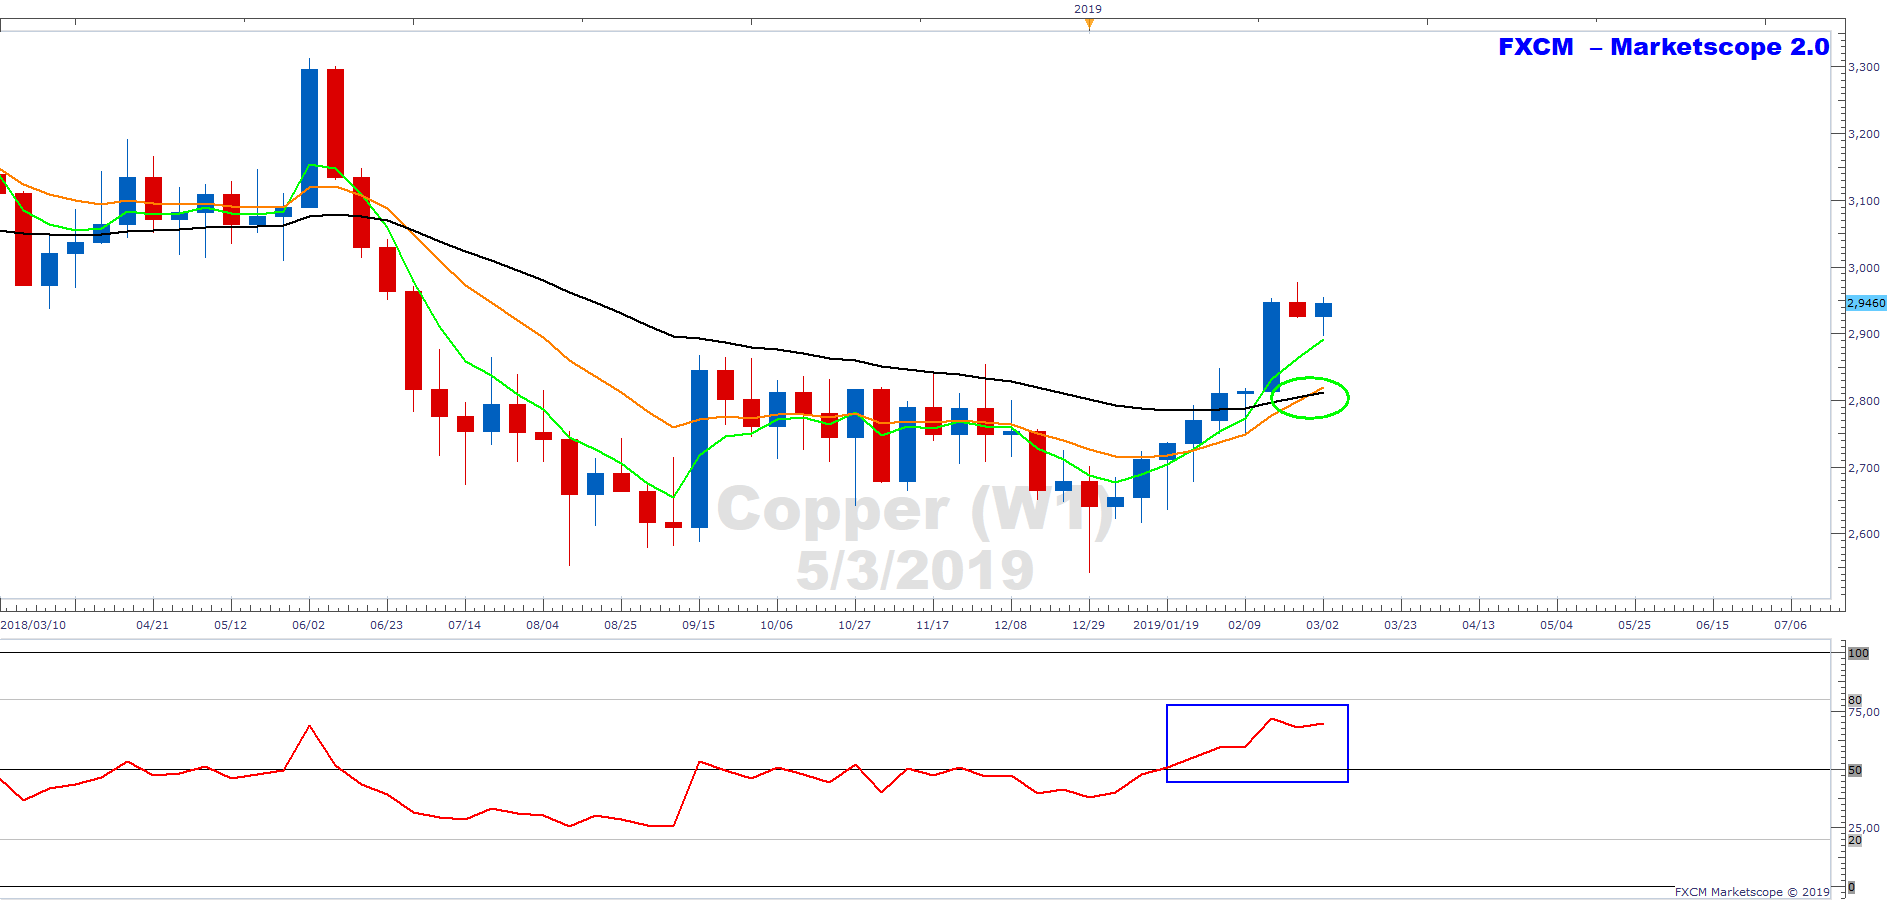This screenshot has height=900, width=1903.
Task: Click the 11/17 date label
Action: [x=932, y=625]
